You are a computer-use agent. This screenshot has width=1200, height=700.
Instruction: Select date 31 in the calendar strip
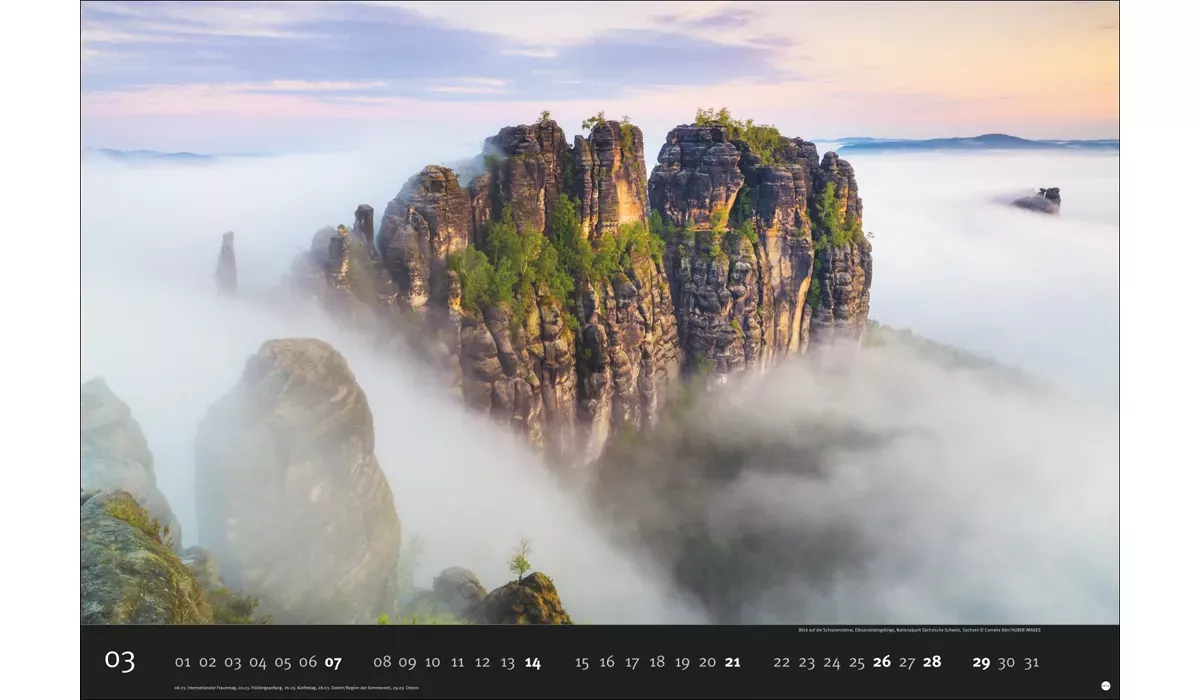[1032, 662]
